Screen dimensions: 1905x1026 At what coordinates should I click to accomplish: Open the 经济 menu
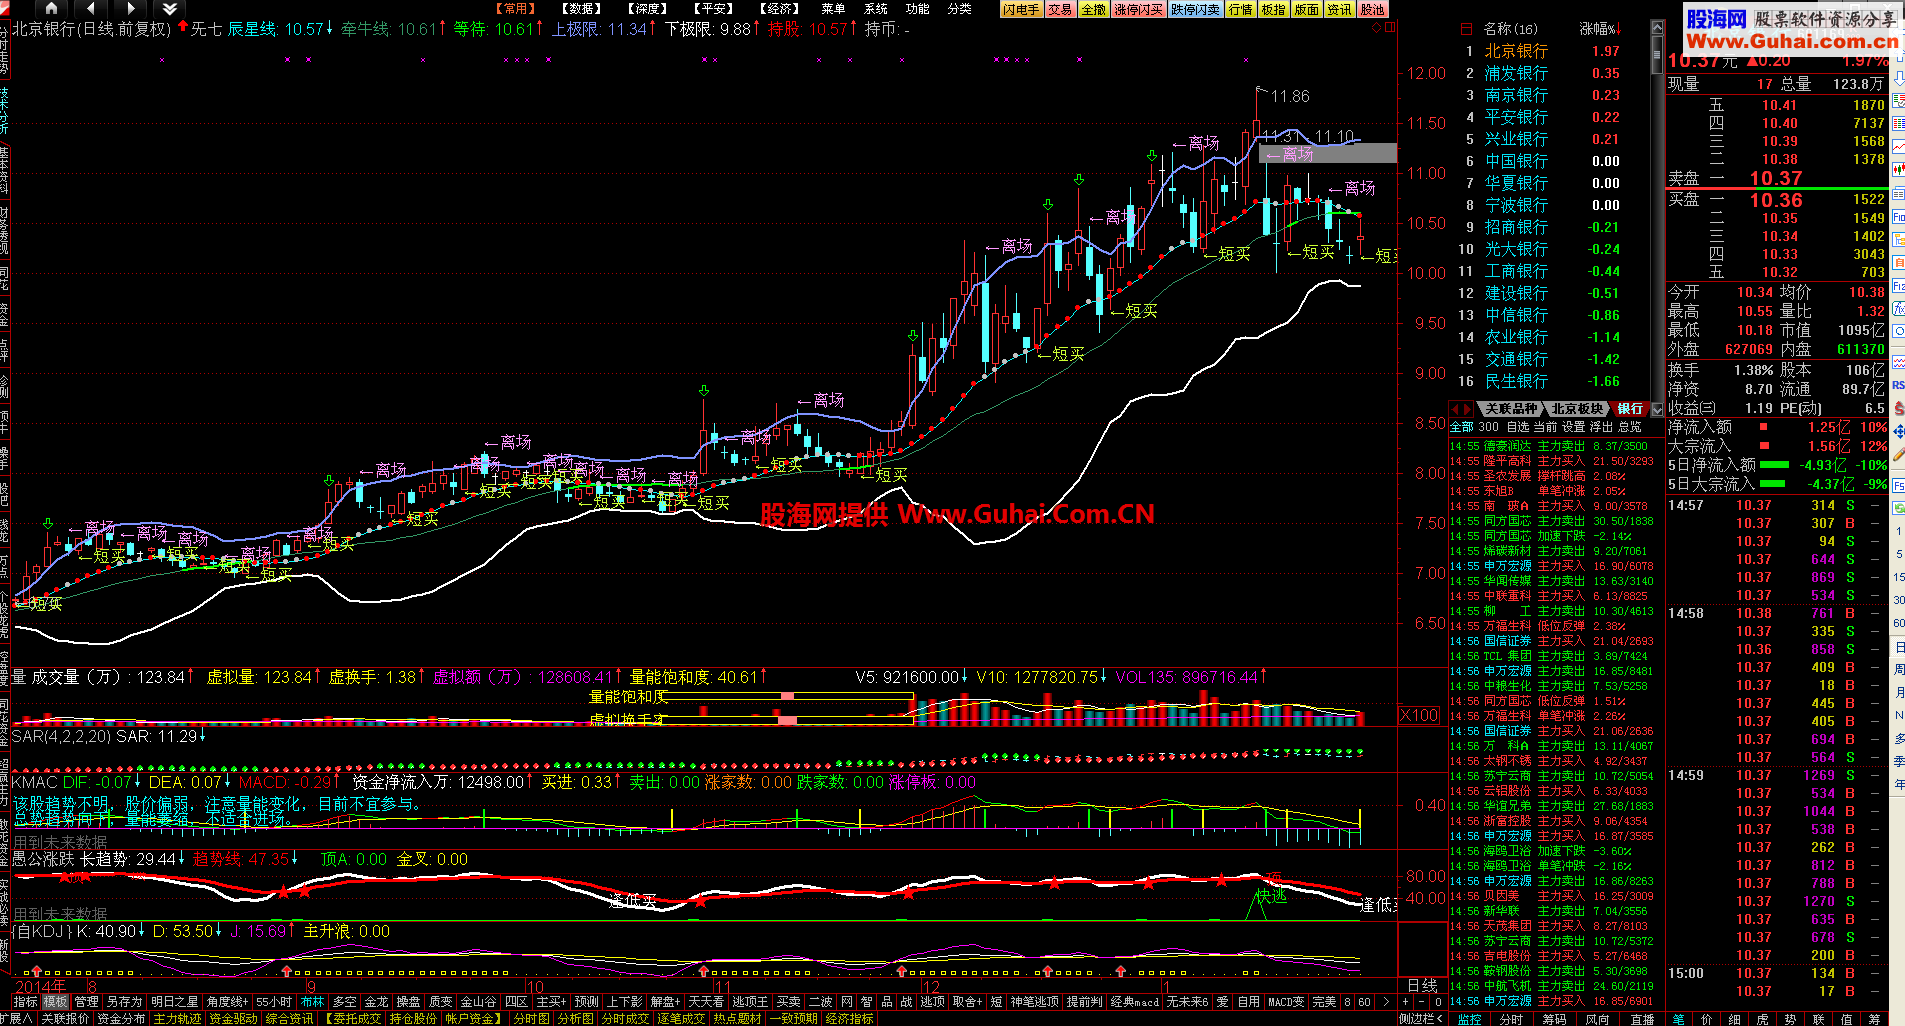click(x=780, y=9)
